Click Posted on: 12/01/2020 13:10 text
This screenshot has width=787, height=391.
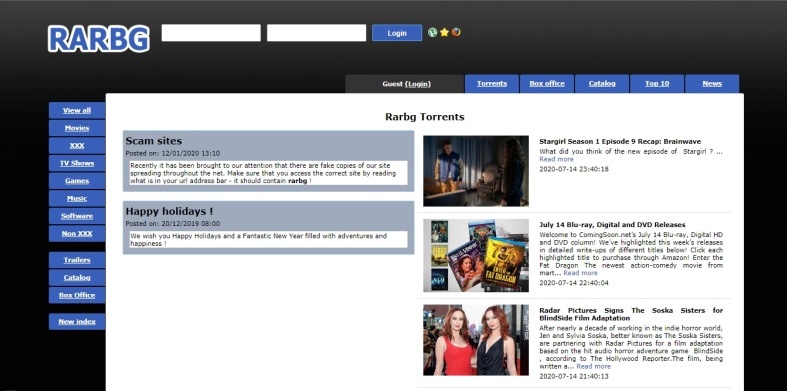click(x=173, y=154)
